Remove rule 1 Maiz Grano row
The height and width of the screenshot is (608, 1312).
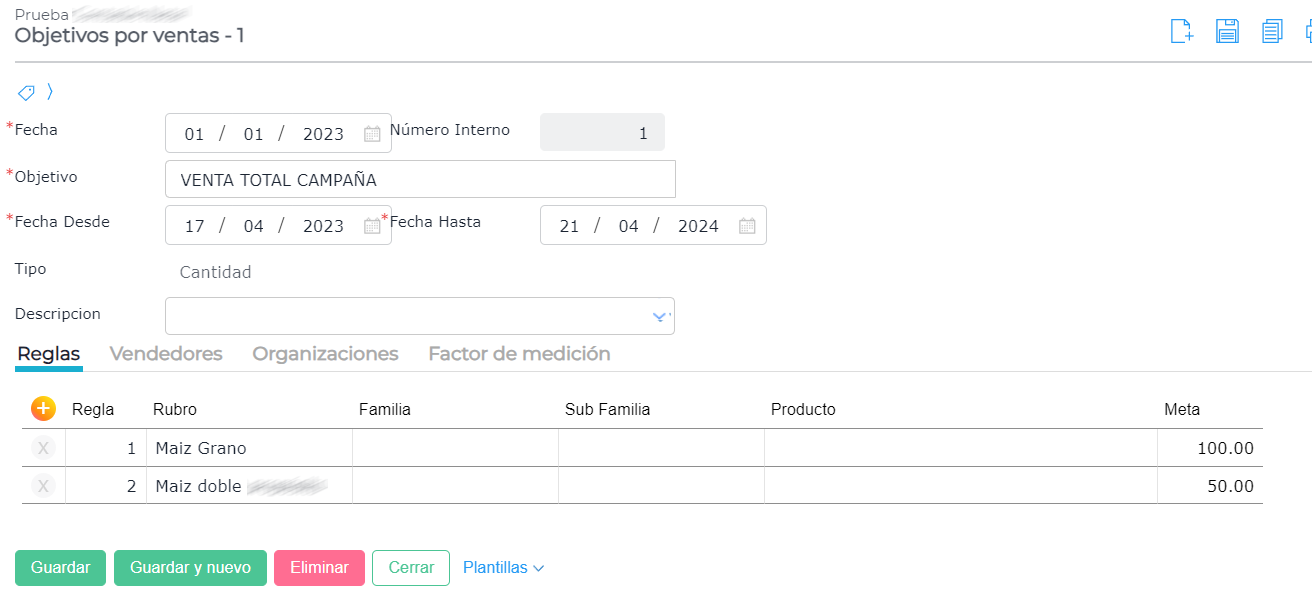pos(43,448)
